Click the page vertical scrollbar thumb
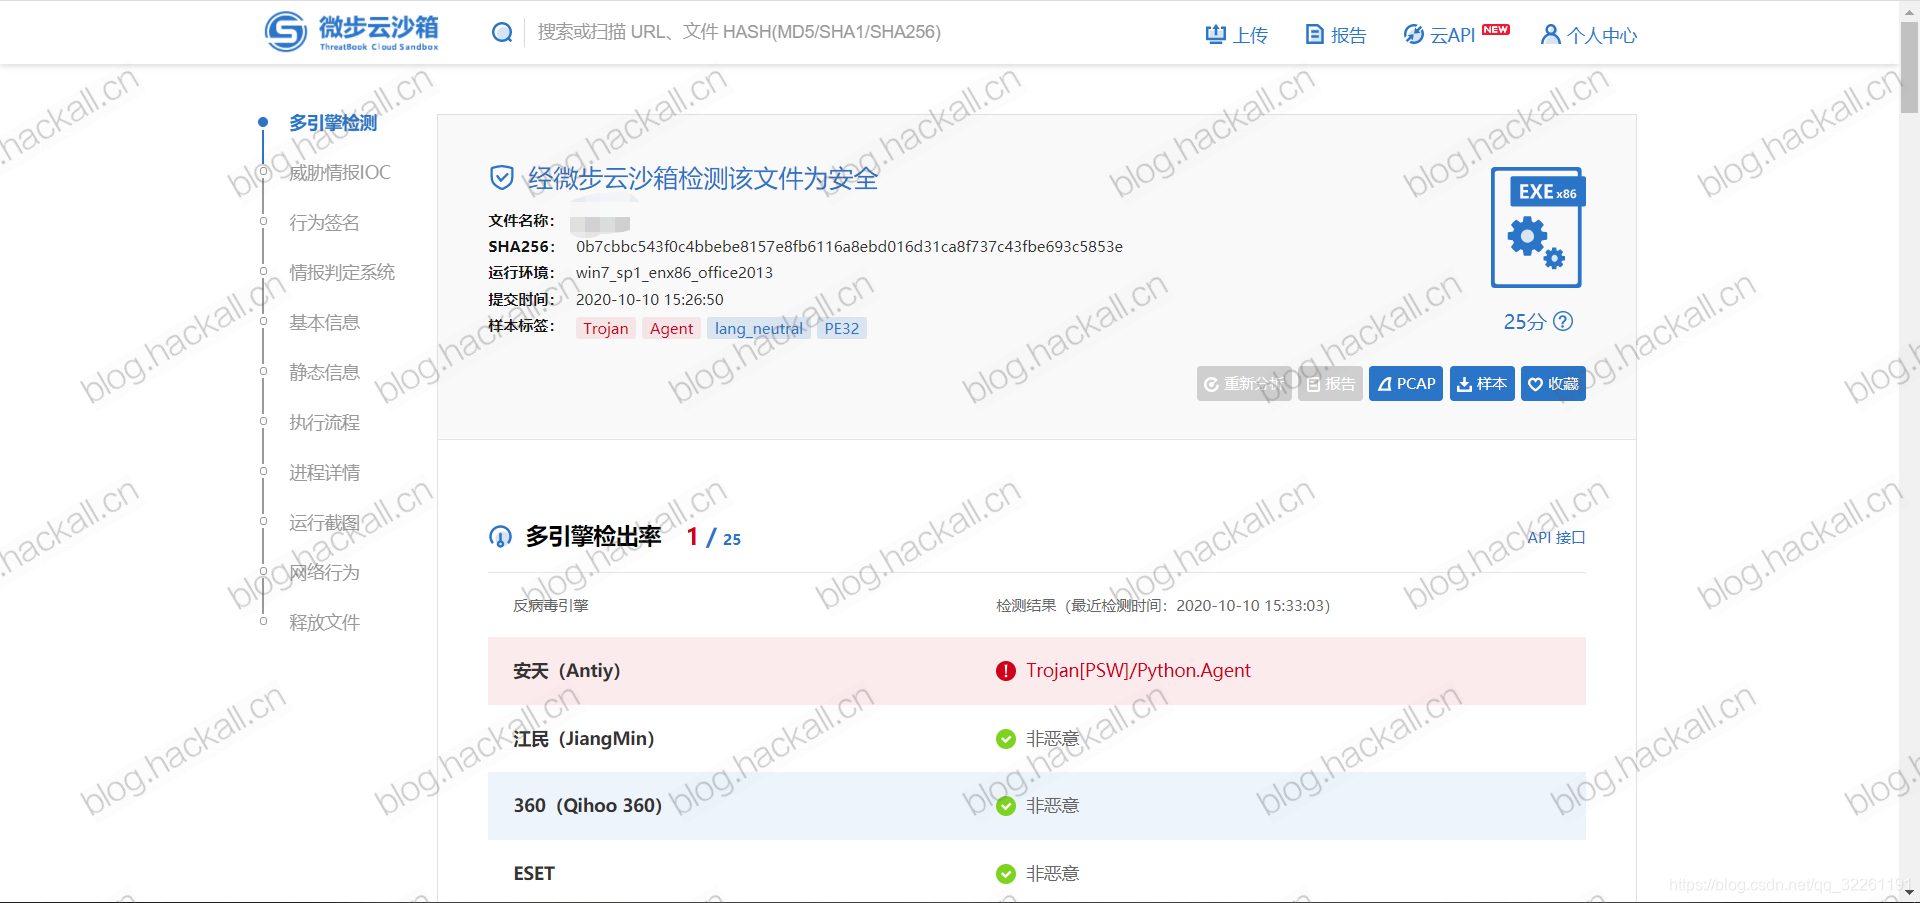 tap(1909, 67)
